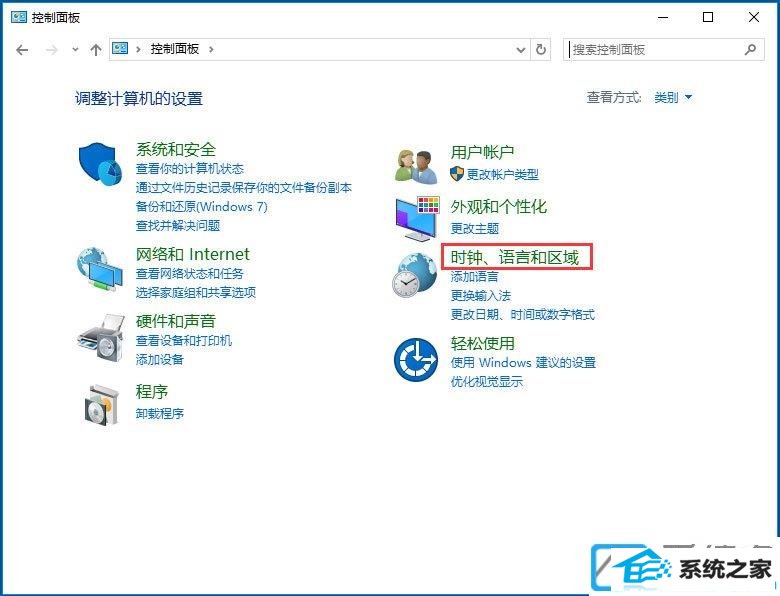Screen dimensions: 780x596
Task: Maximize the Control Panel window
Action: (x=708, y=17)
